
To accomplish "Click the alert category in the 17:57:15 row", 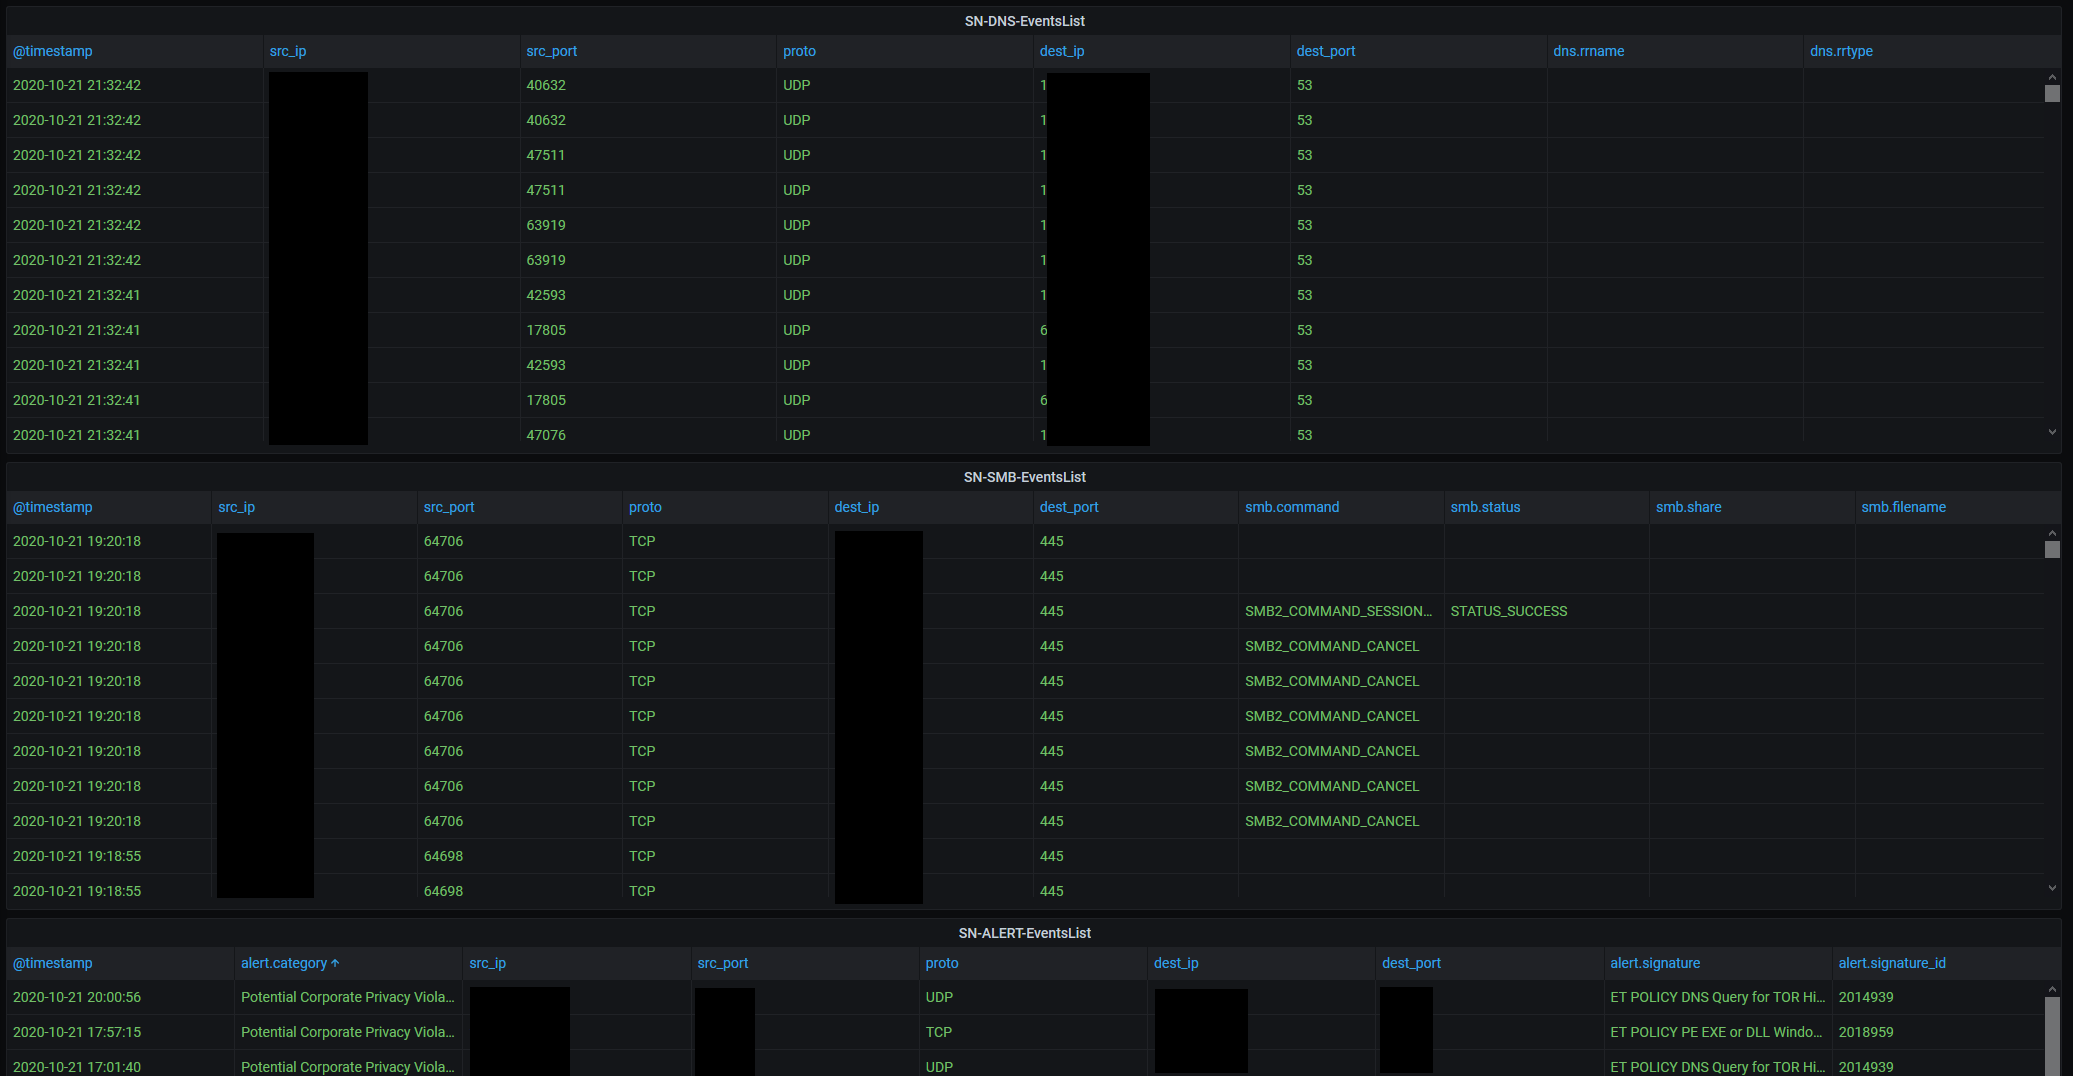I will tap(348, 1032).
